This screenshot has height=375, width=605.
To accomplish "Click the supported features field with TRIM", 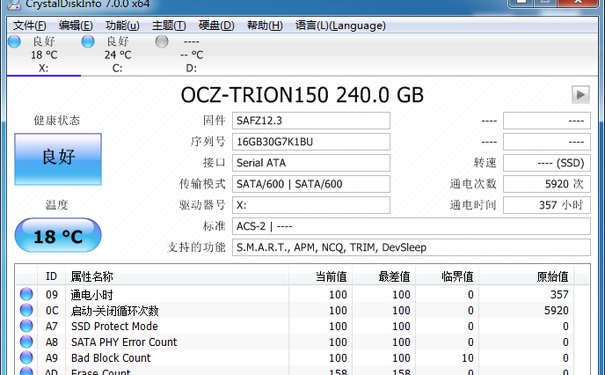I will tap(411, 247).
